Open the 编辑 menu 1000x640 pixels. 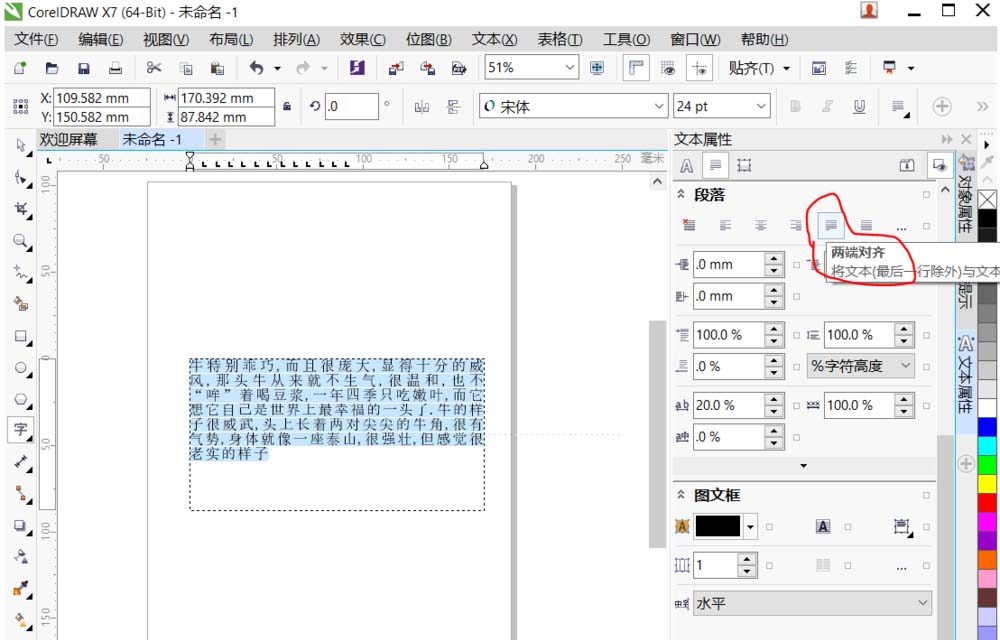101,40
